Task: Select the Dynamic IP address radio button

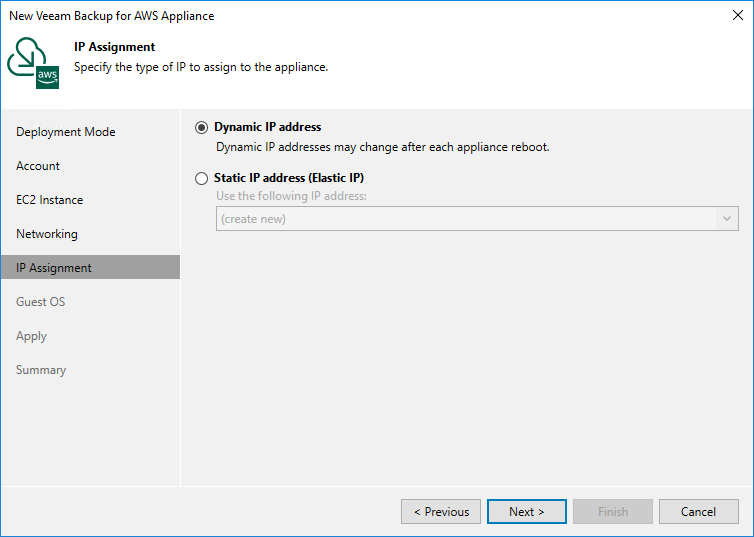Action: (x=203, y=128)
